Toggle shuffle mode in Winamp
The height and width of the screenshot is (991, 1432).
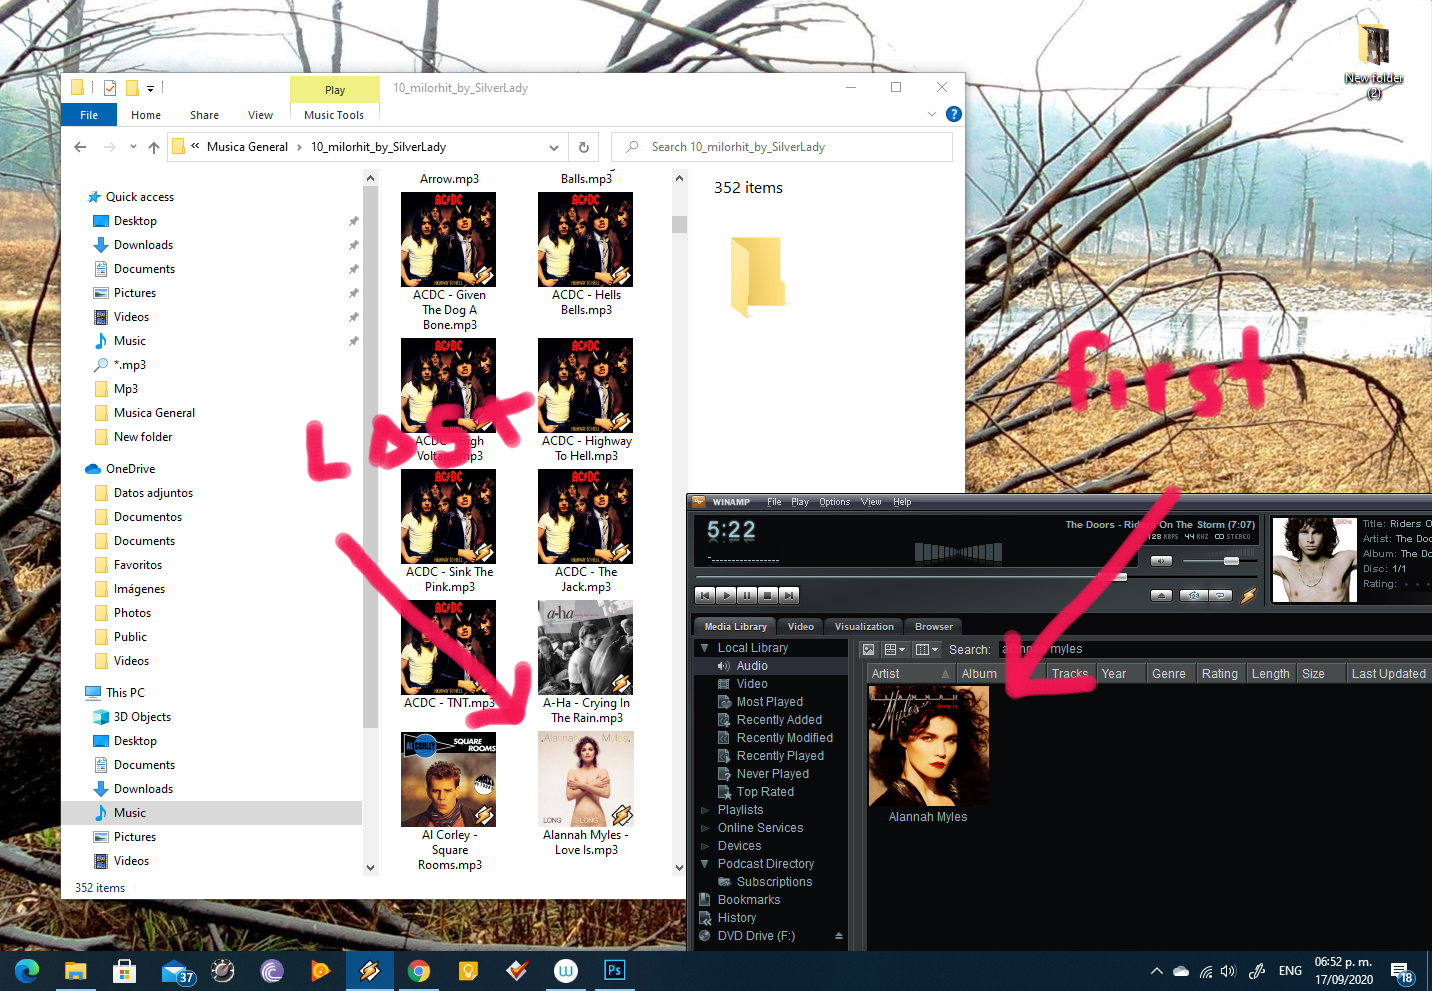click(1194, 595)
